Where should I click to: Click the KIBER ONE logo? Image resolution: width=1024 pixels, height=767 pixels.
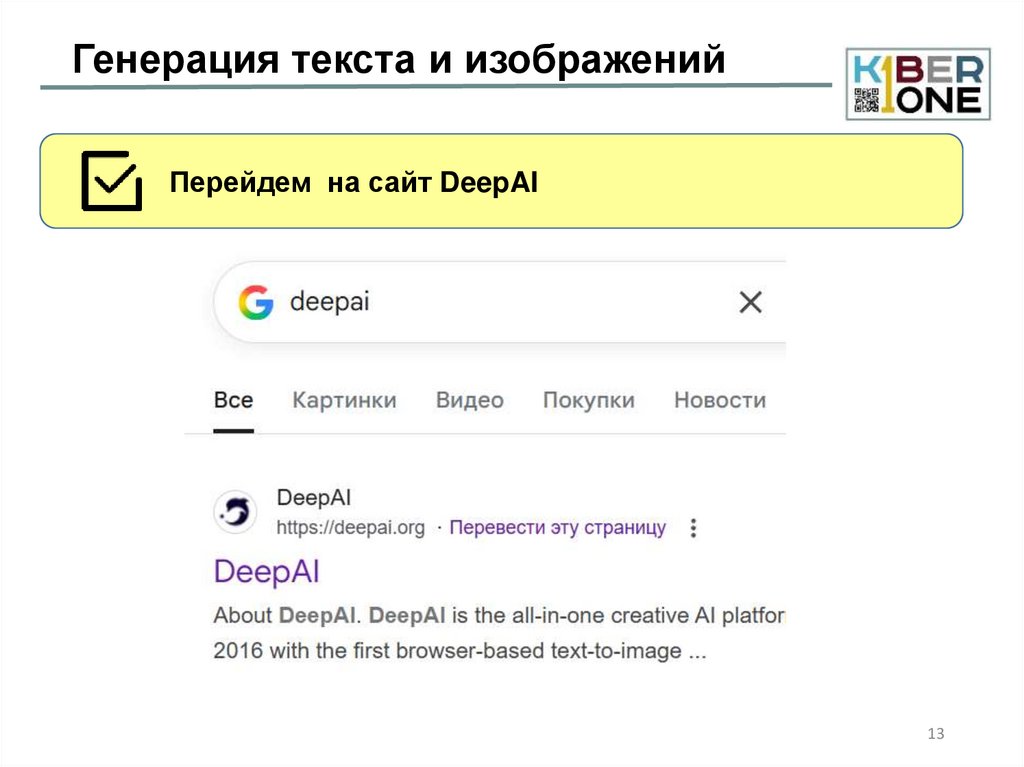tap(917, 80)
